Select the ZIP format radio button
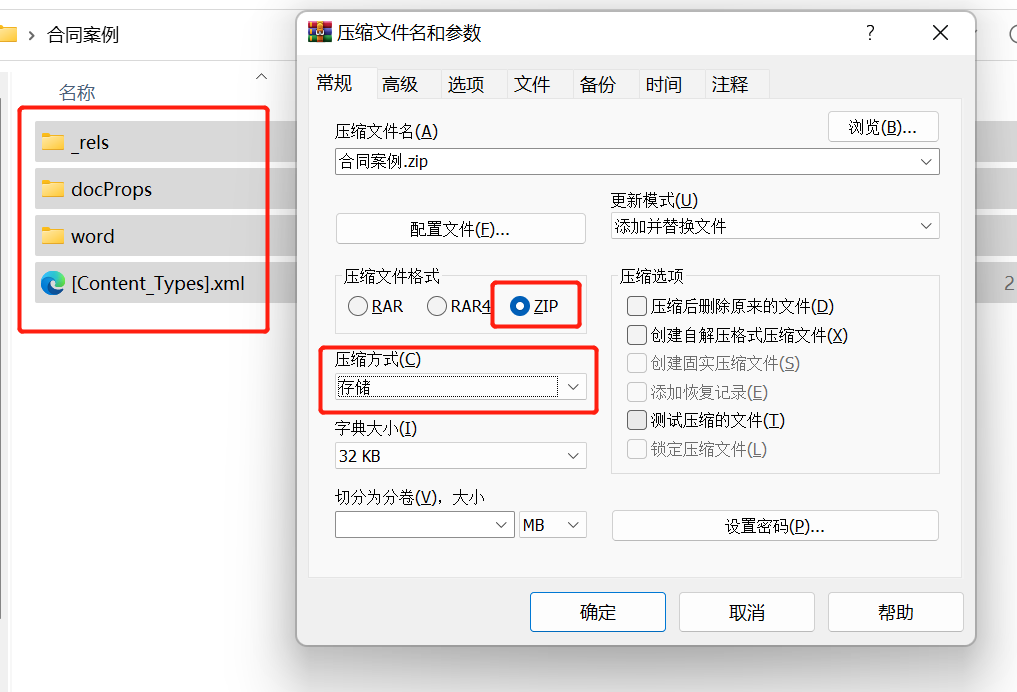Viewport: 1017px width, 692px height. 520,306
